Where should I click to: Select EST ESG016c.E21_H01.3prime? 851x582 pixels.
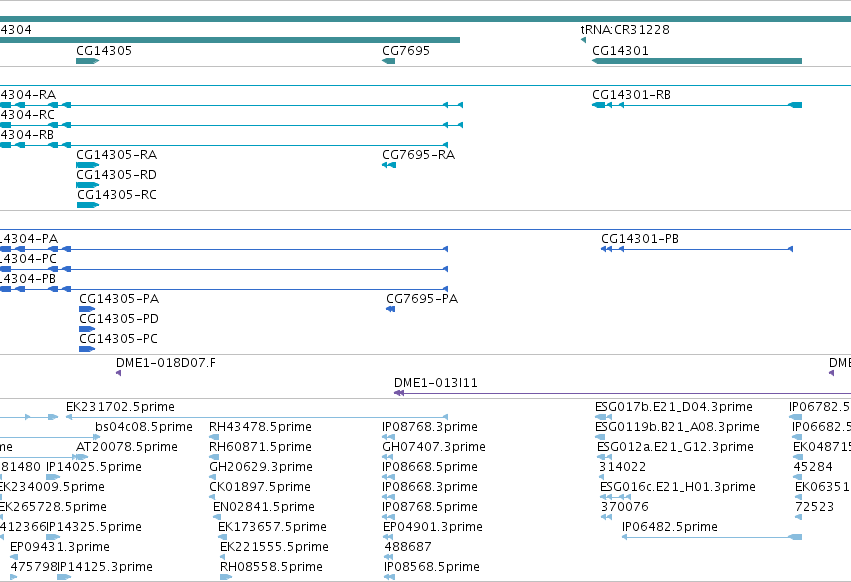(677, 488)
